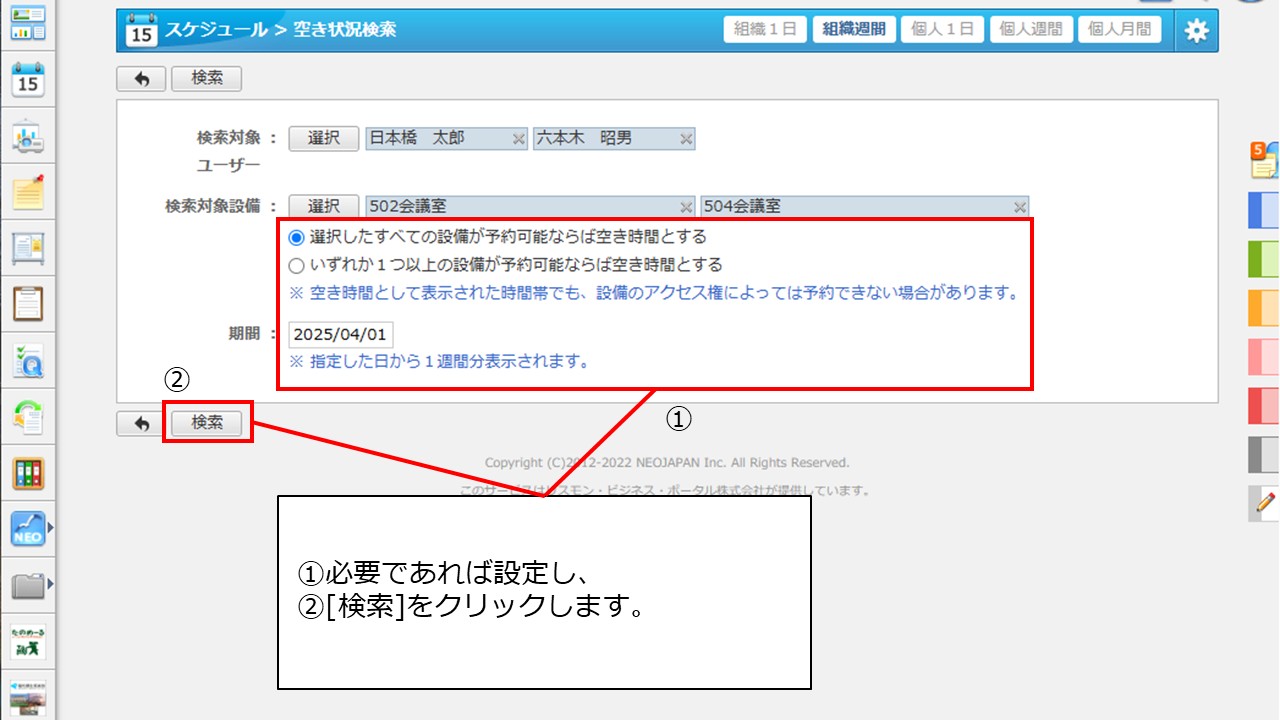Open the sticky notes icon with 5 badge
The height and width of the screenshot is (720, 1280).
pos(1264,160)
